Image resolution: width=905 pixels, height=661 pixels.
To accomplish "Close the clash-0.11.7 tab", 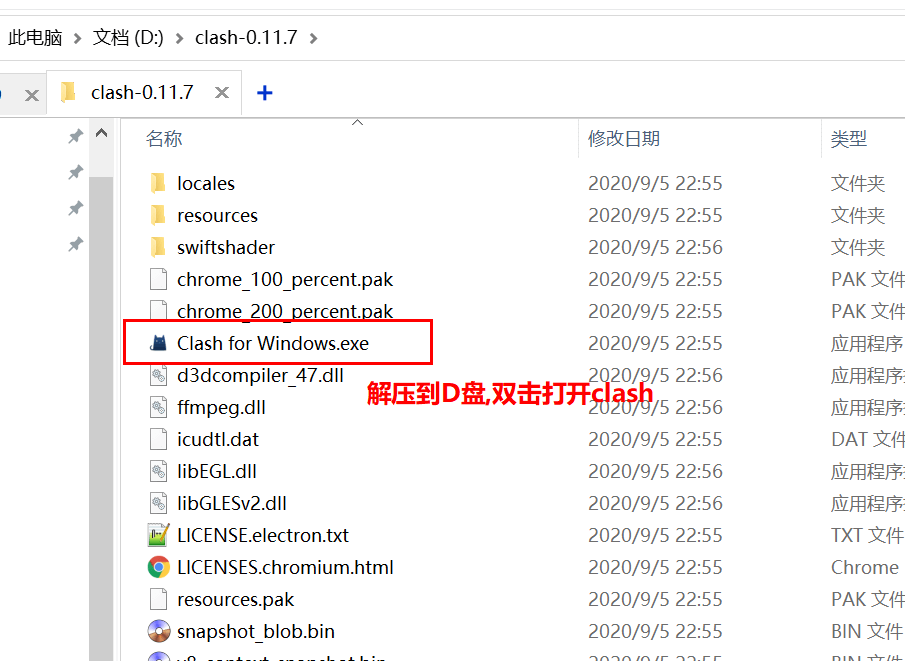I will pyautogui.click(x=222, y=92).
